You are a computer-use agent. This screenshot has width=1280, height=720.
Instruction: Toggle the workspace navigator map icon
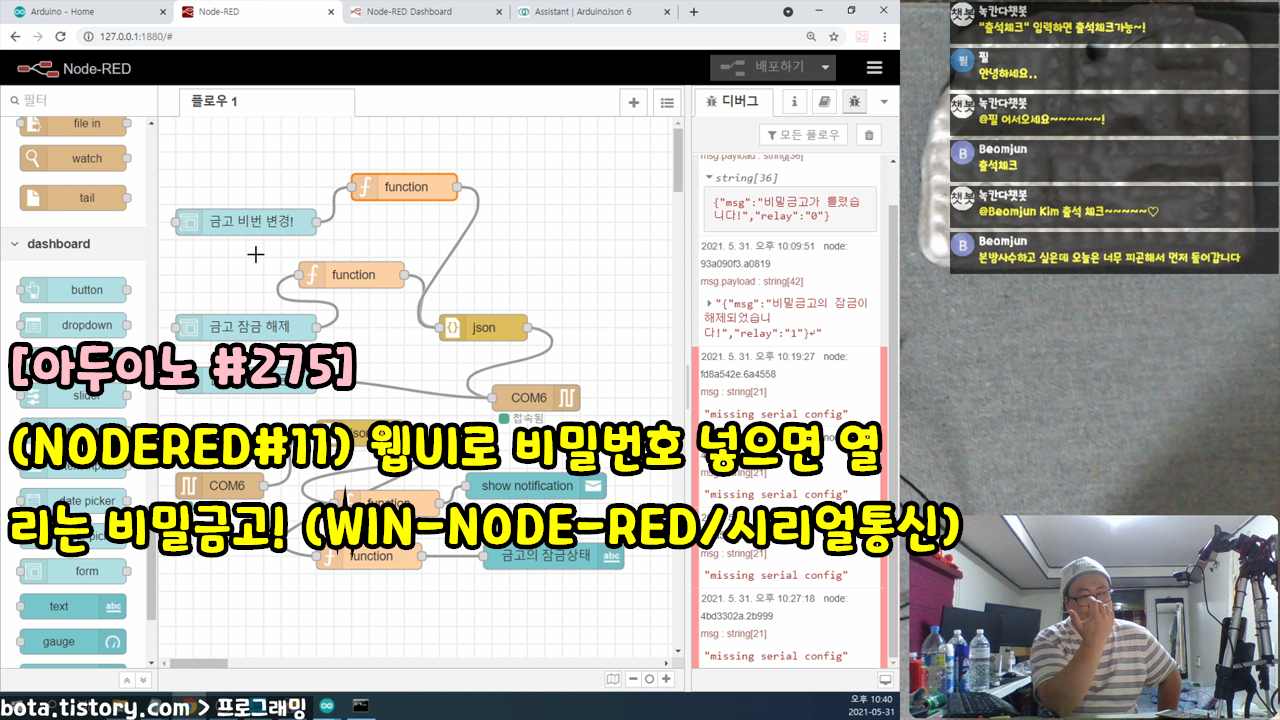[613, 679]
